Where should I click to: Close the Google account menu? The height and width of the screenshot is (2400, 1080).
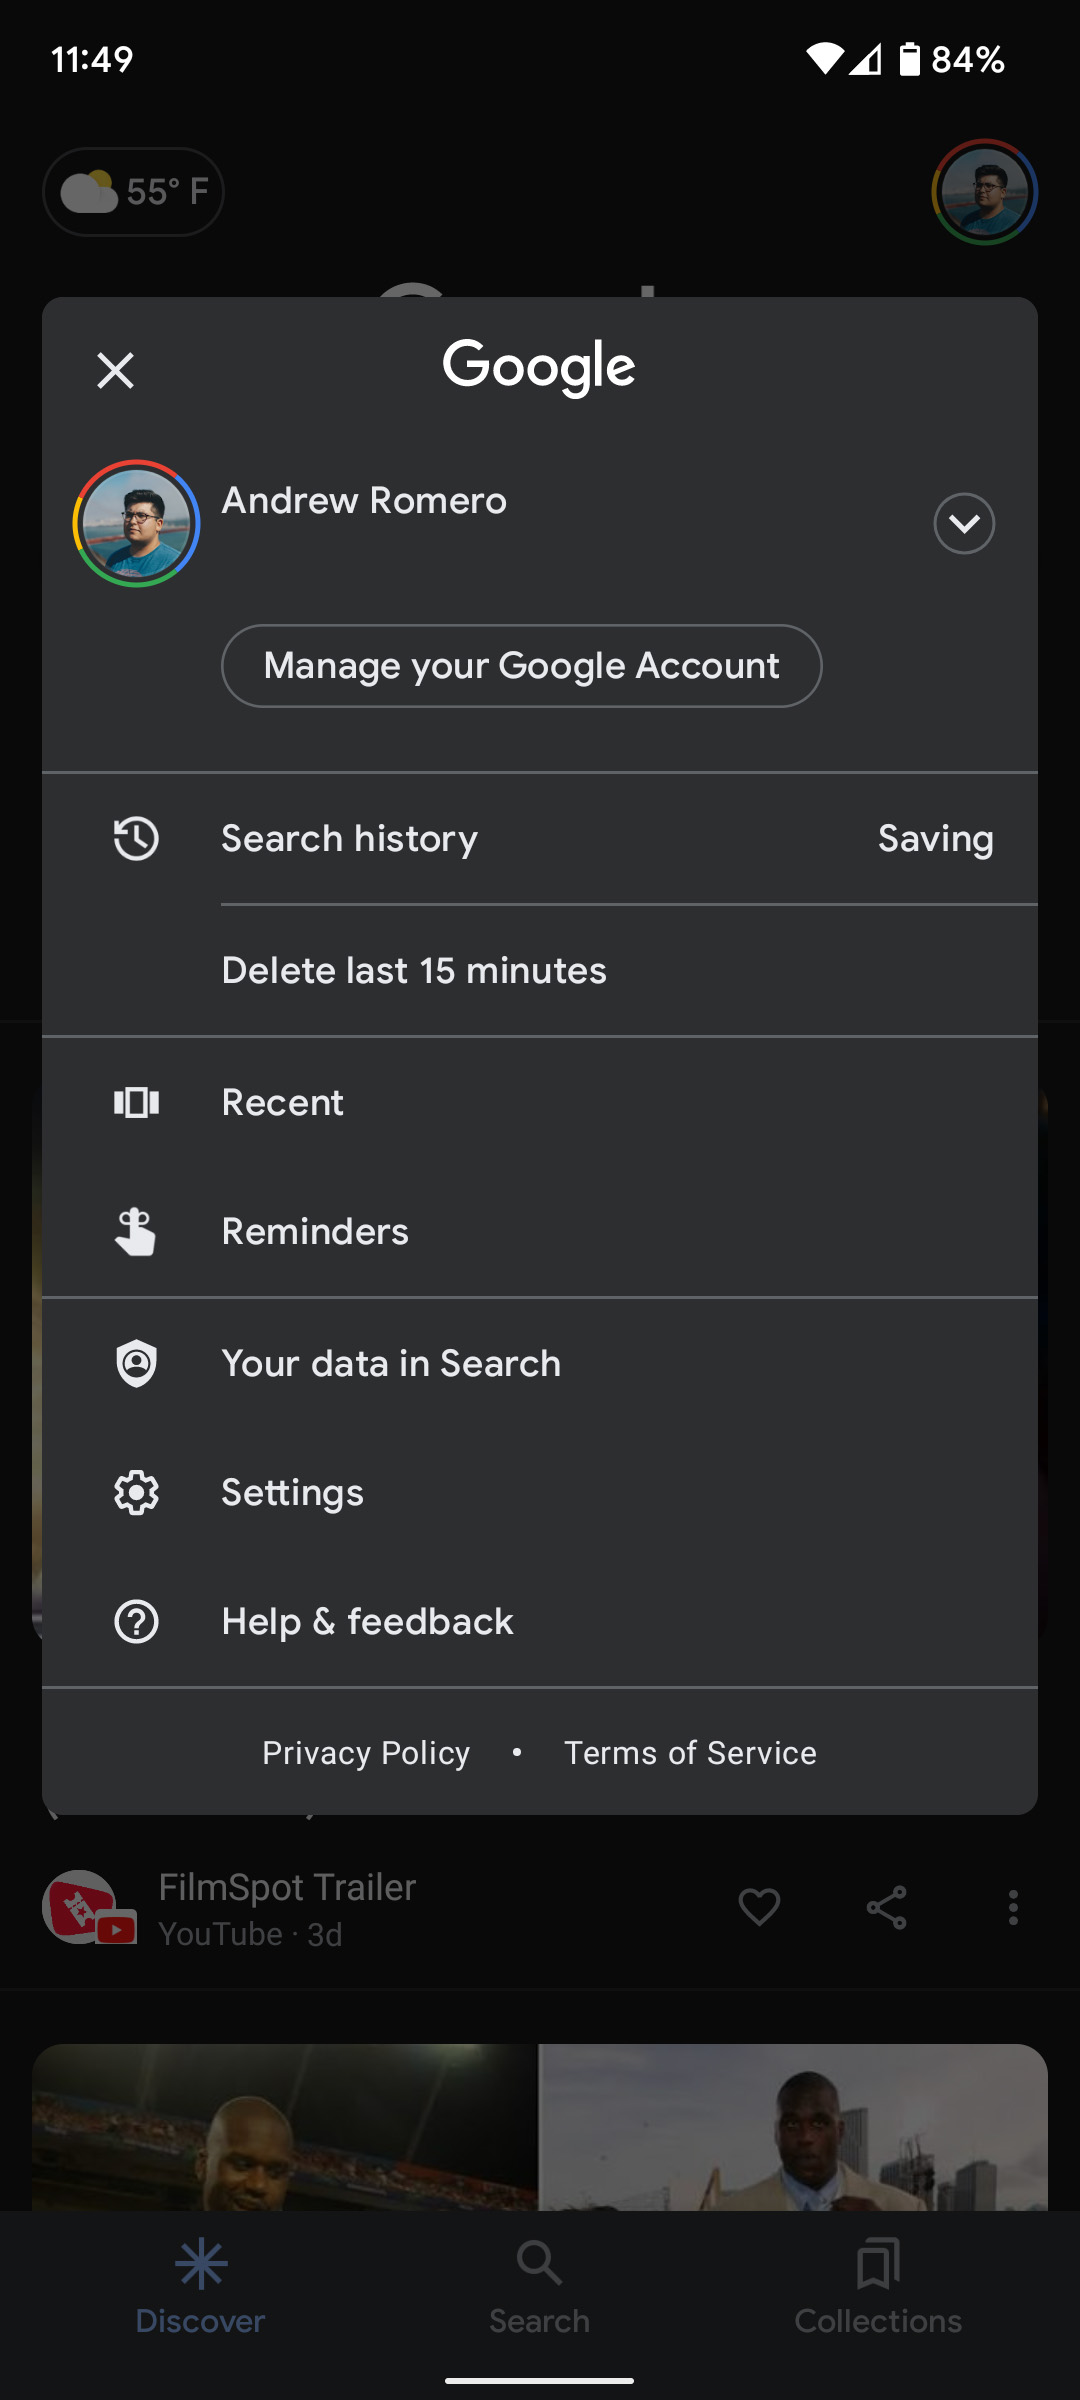[x=115, y=370]
